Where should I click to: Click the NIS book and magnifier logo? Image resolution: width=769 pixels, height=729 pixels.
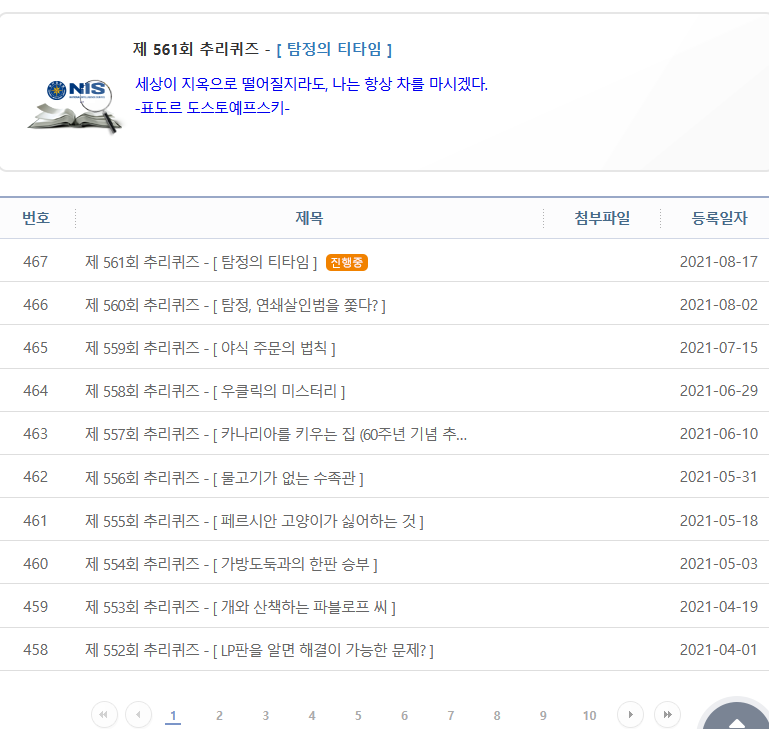pyautogui.click(x=75, y=105)
